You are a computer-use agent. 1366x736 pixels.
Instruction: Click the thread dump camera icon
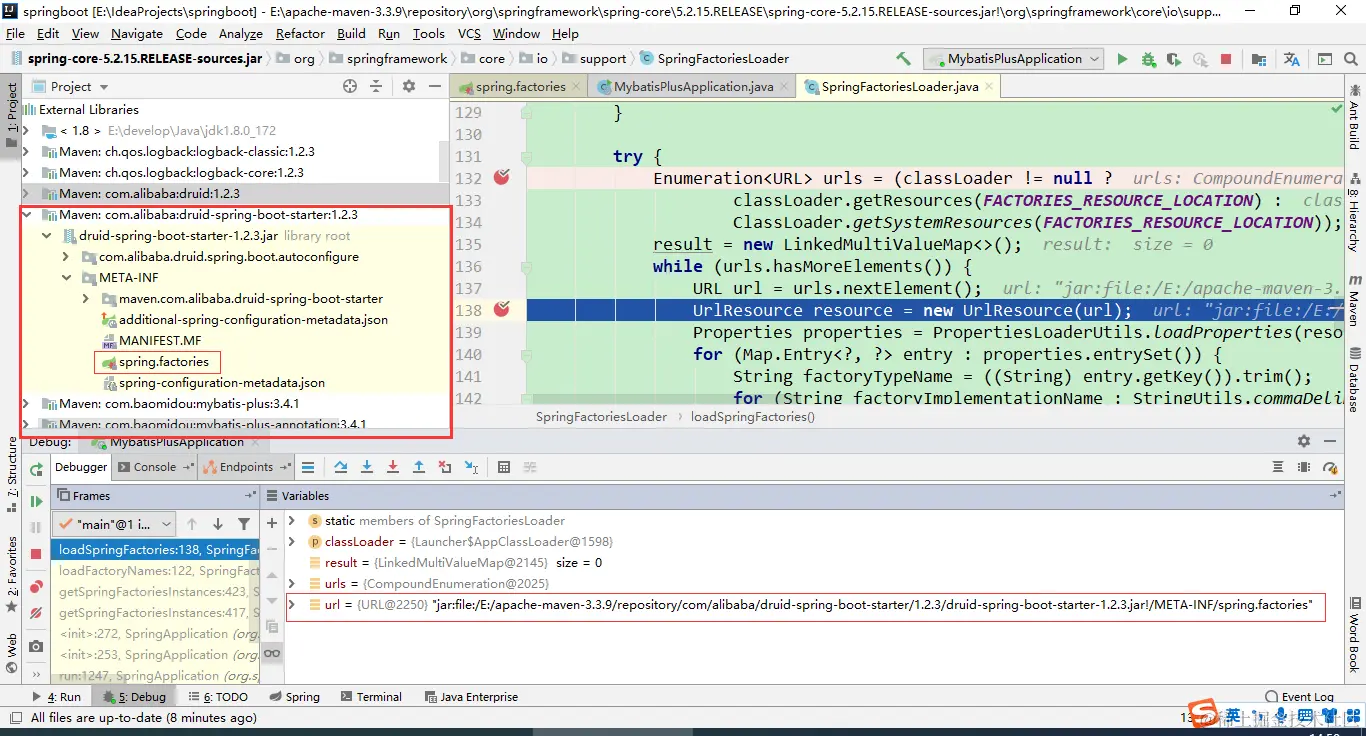(36, 647)
